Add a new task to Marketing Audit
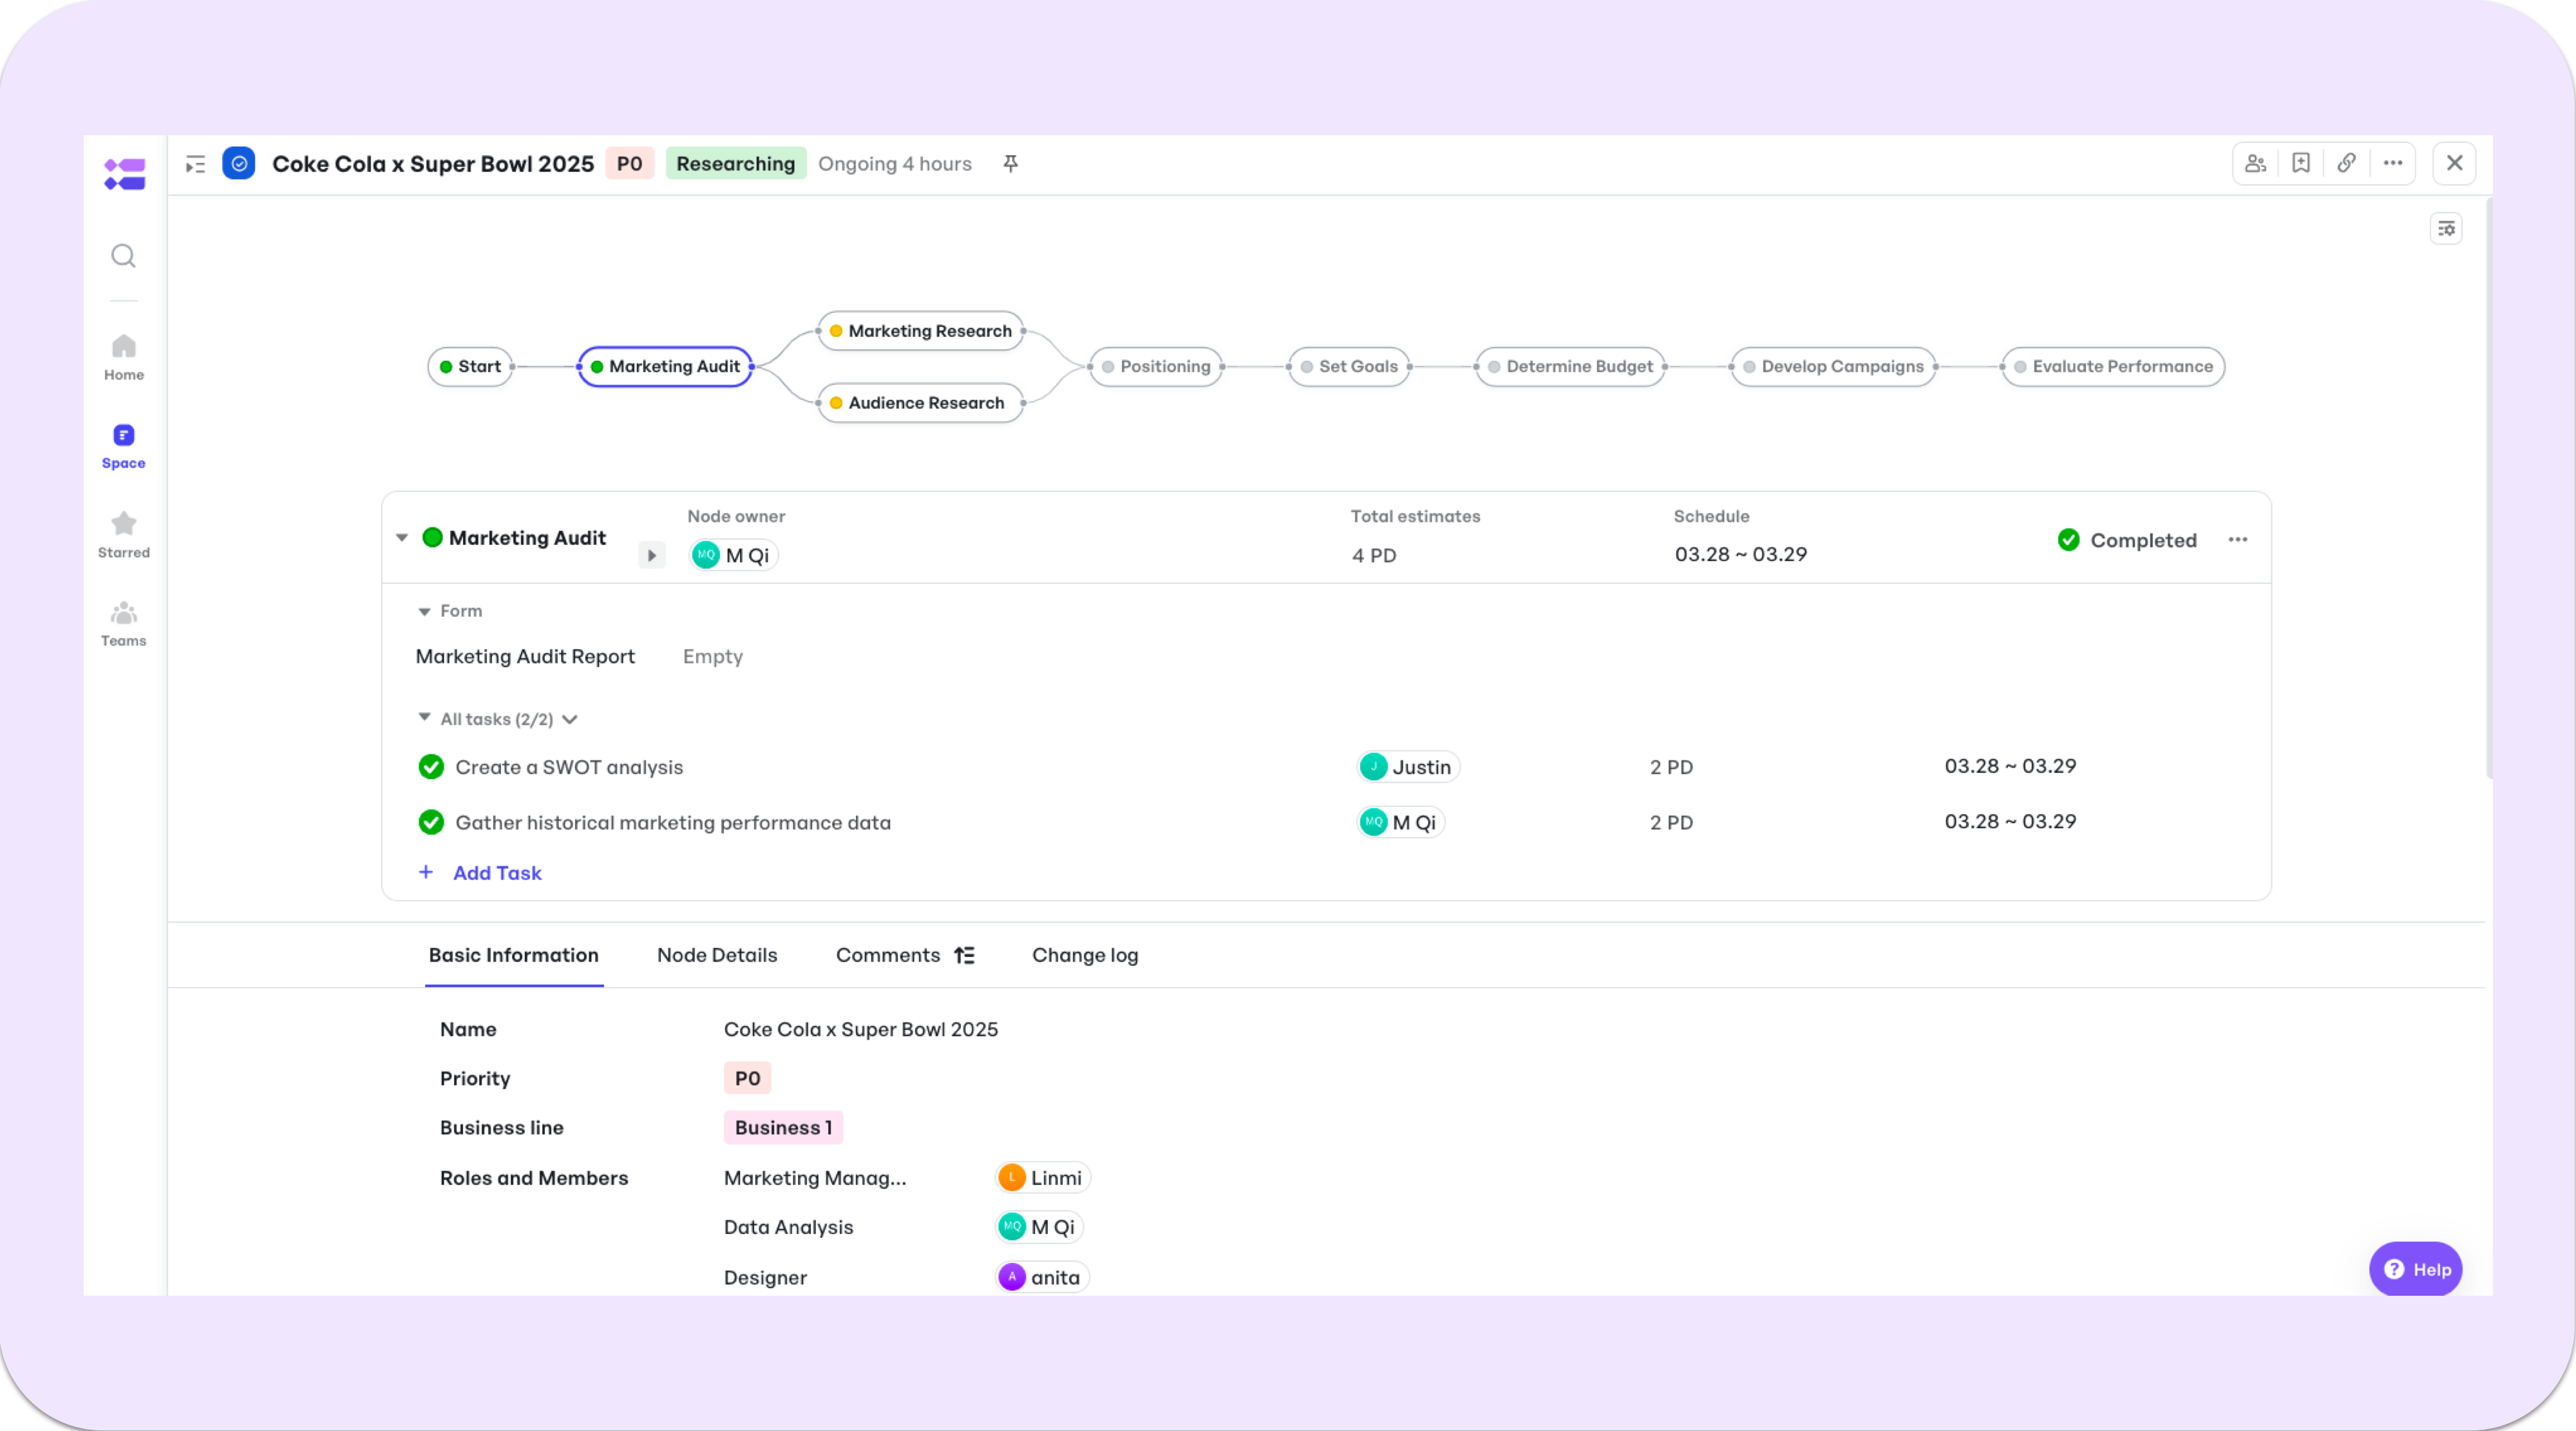Image resolution: width=2576 pixels, height=1431 pixels. point(497,873)
